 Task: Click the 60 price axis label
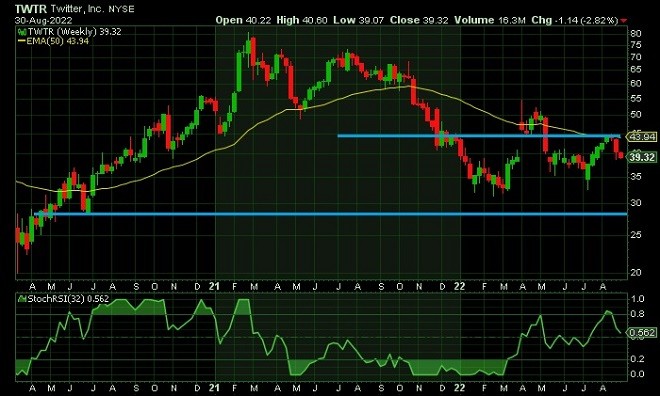point(636,83)
